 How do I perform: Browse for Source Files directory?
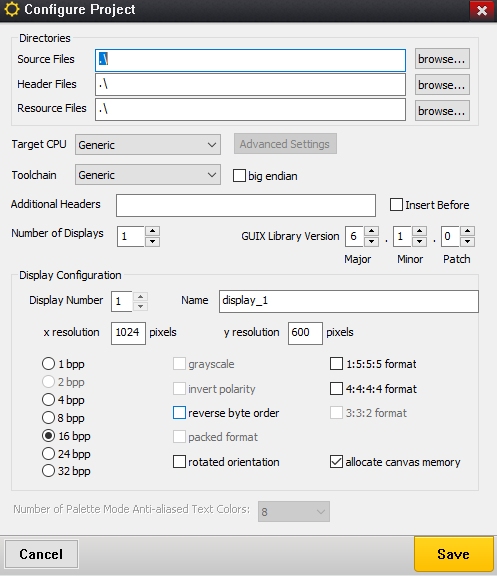(x=442, y=59)
